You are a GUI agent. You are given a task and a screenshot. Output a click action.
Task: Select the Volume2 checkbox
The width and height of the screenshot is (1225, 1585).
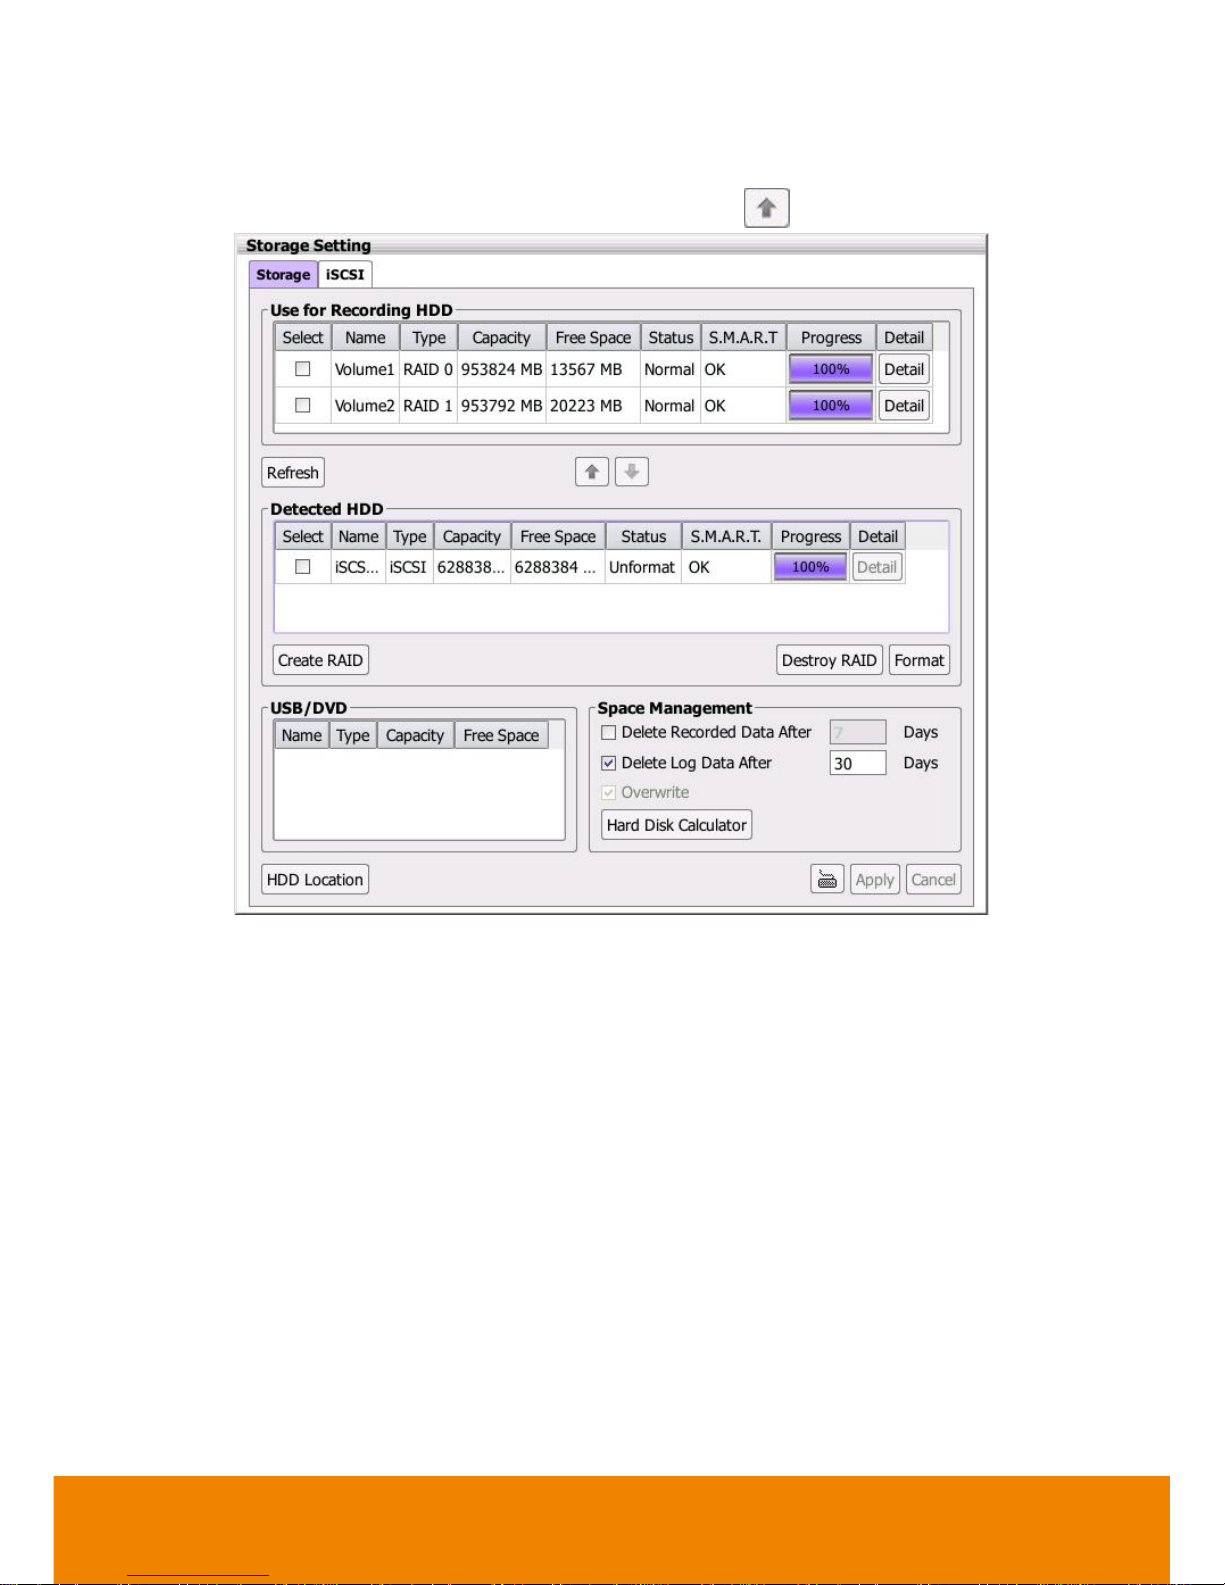click(302, 405)
